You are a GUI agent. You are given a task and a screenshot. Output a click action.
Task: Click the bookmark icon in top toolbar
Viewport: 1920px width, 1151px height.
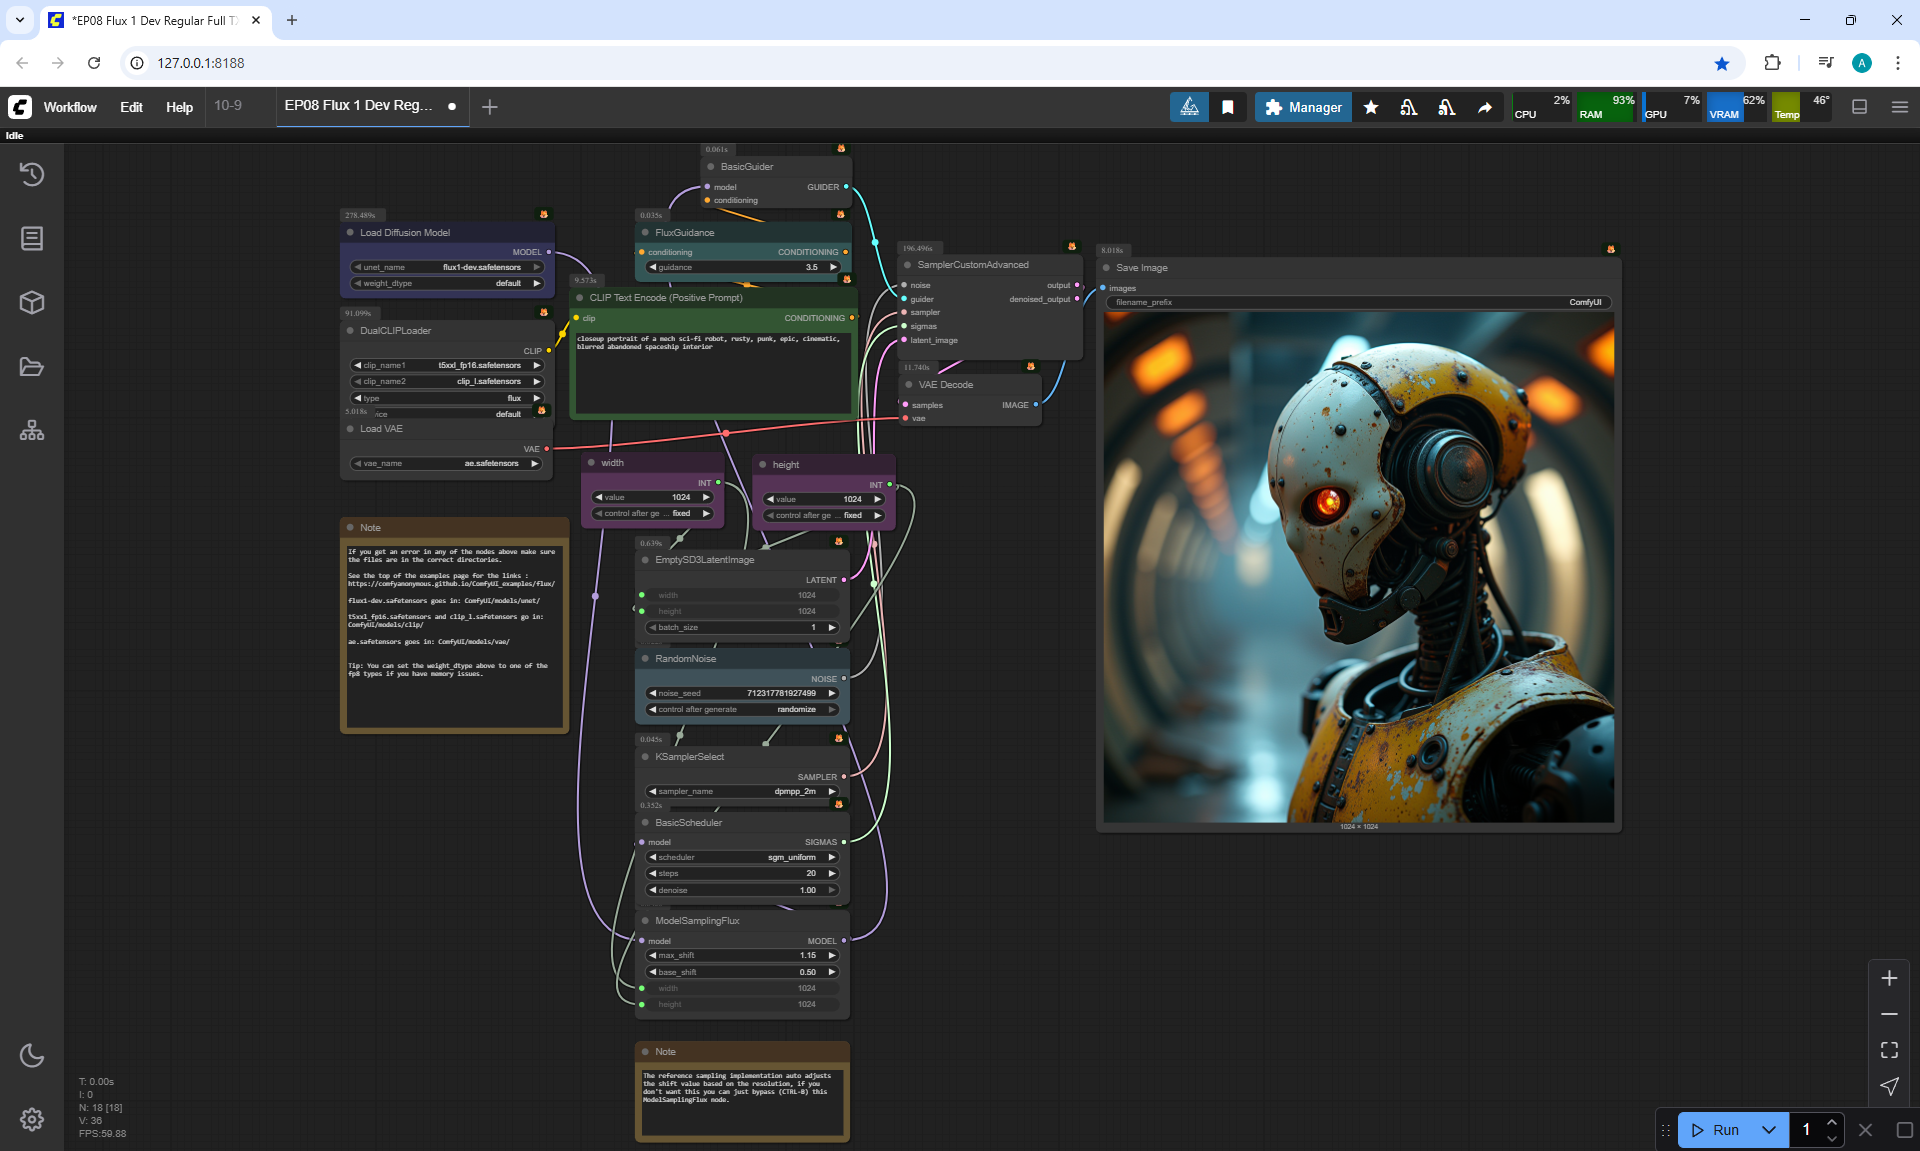[1228, 107]
